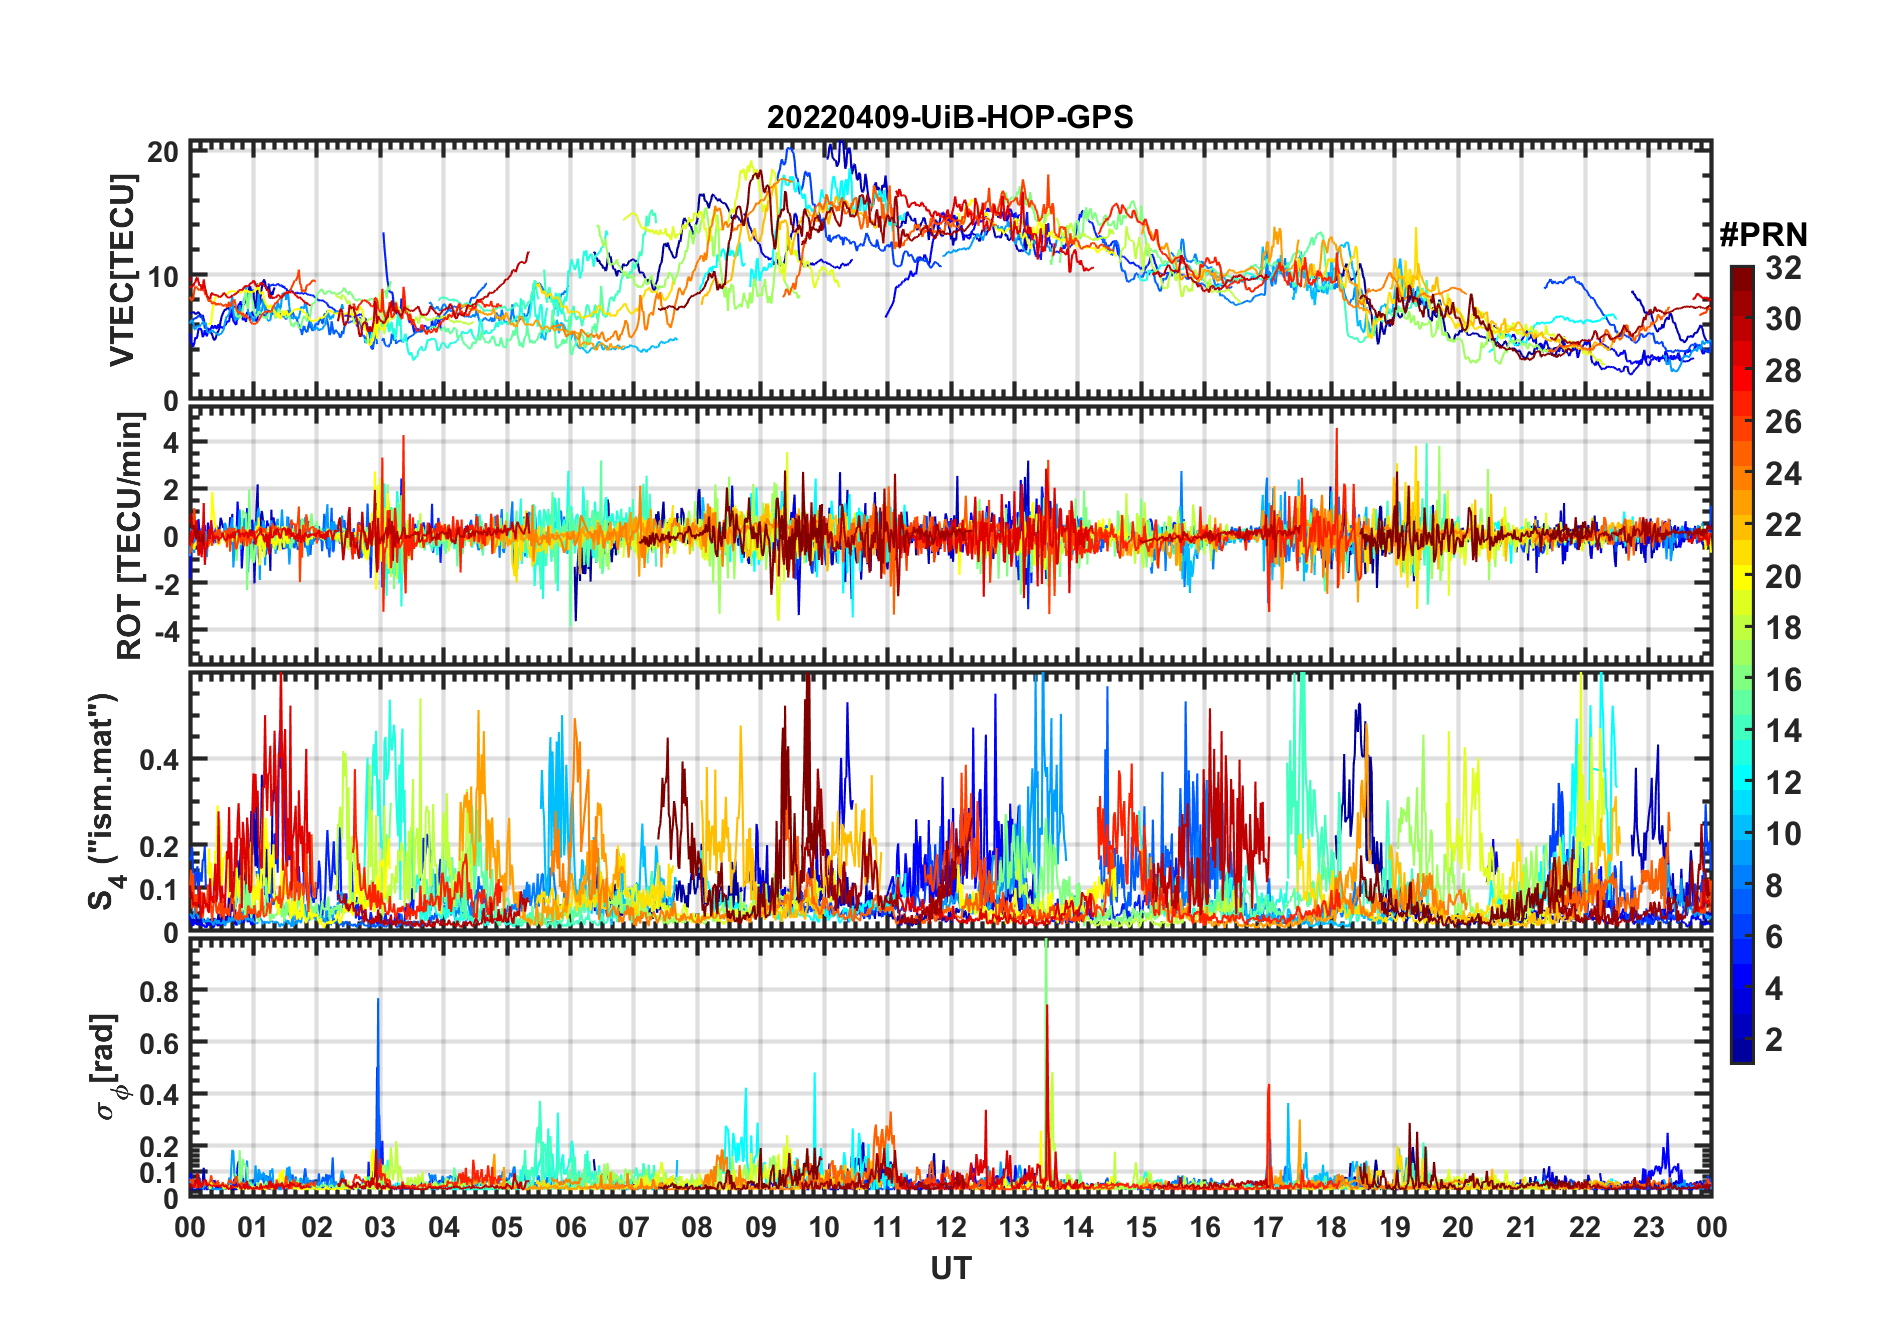Image resolution: width=1902 pixels, height=1330 pixels.
Task: Click the colorbar tick label 32
Action: 1783,268
